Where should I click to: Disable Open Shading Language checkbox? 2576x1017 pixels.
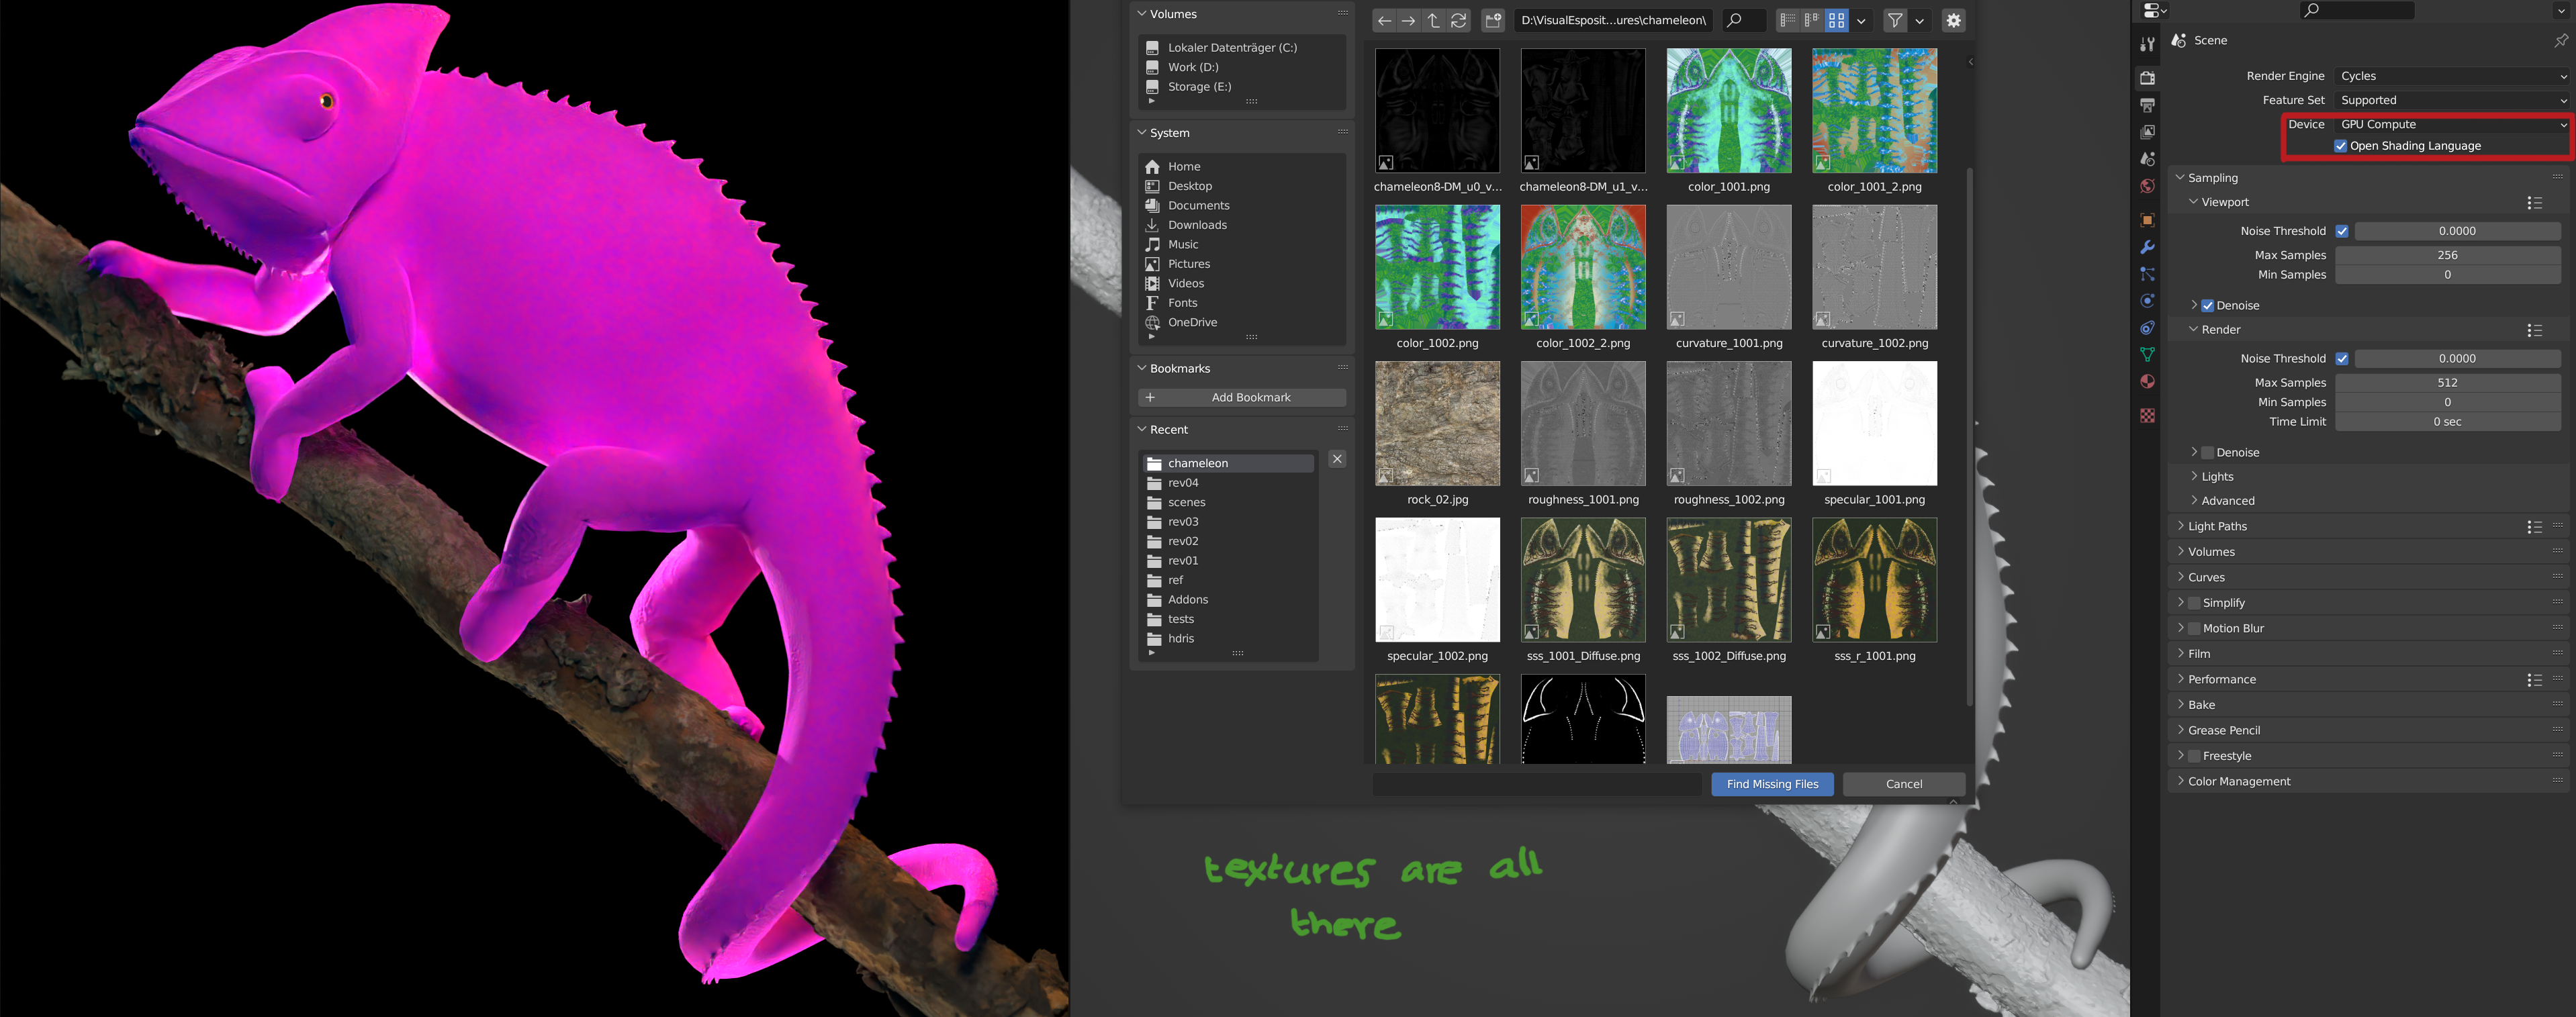point(2340,146)
